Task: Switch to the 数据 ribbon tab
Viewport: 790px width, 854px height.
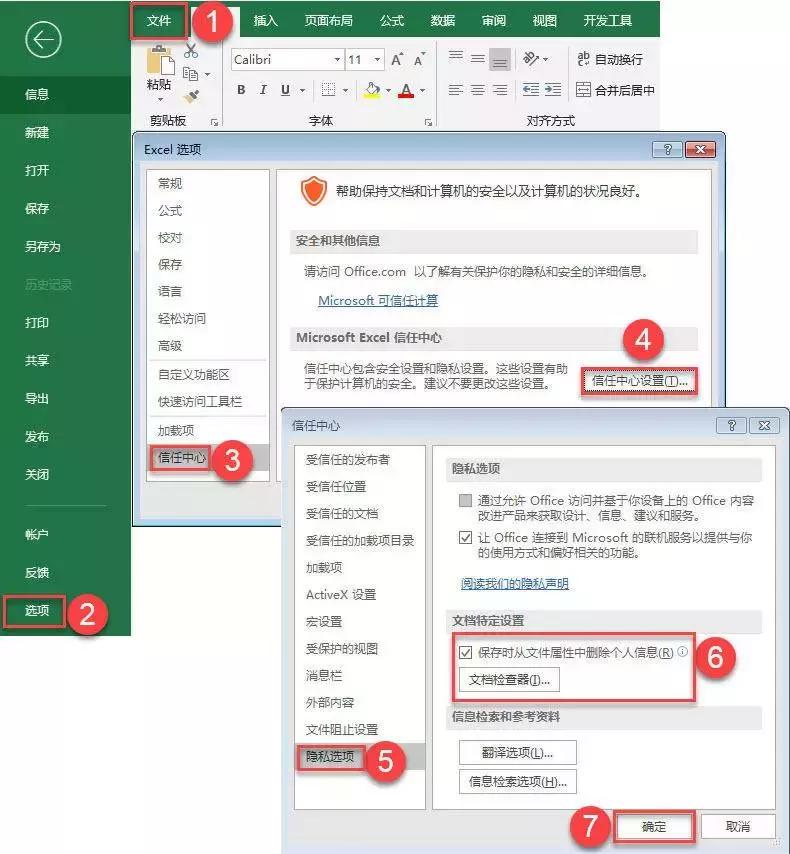Action: [442, 21]
